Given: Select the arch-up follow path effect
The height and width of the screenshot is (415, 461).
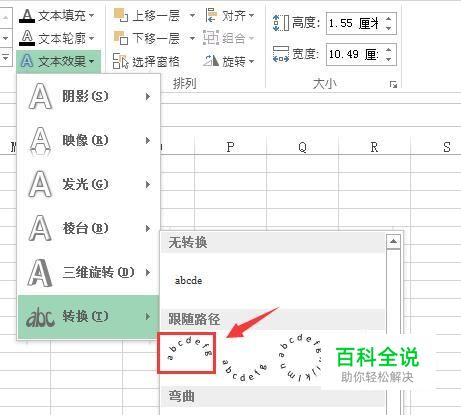Looking at the screenshot, I should 187,352.
